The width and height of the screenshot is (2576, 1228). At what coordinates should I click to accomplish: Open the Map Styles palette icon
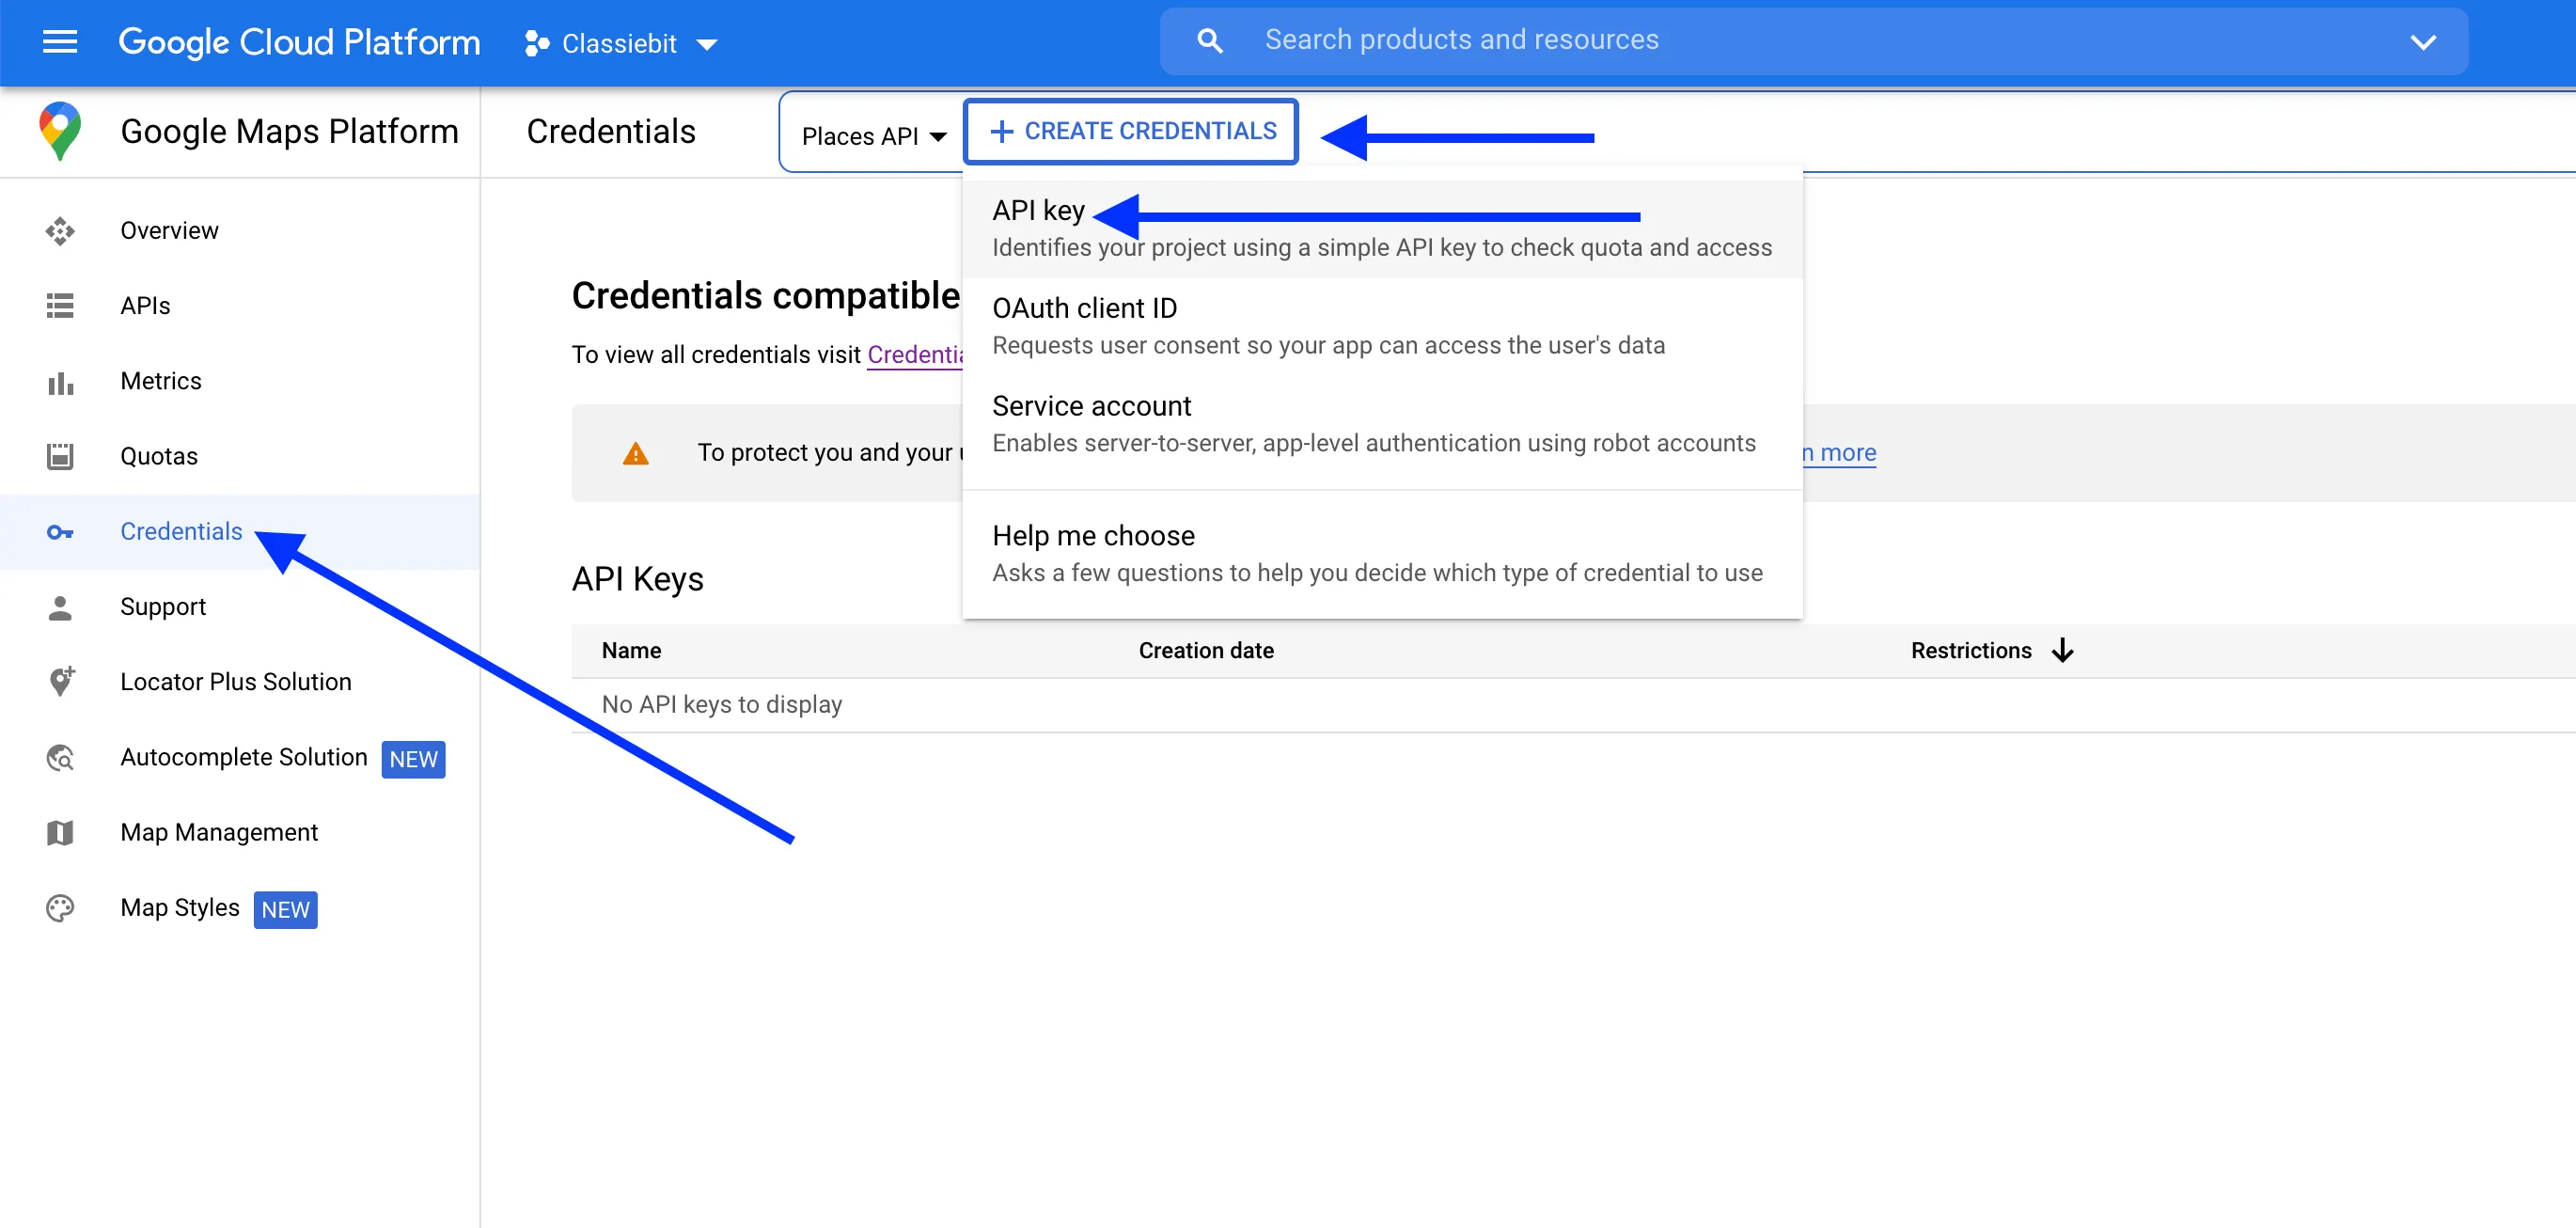(59, 908)
